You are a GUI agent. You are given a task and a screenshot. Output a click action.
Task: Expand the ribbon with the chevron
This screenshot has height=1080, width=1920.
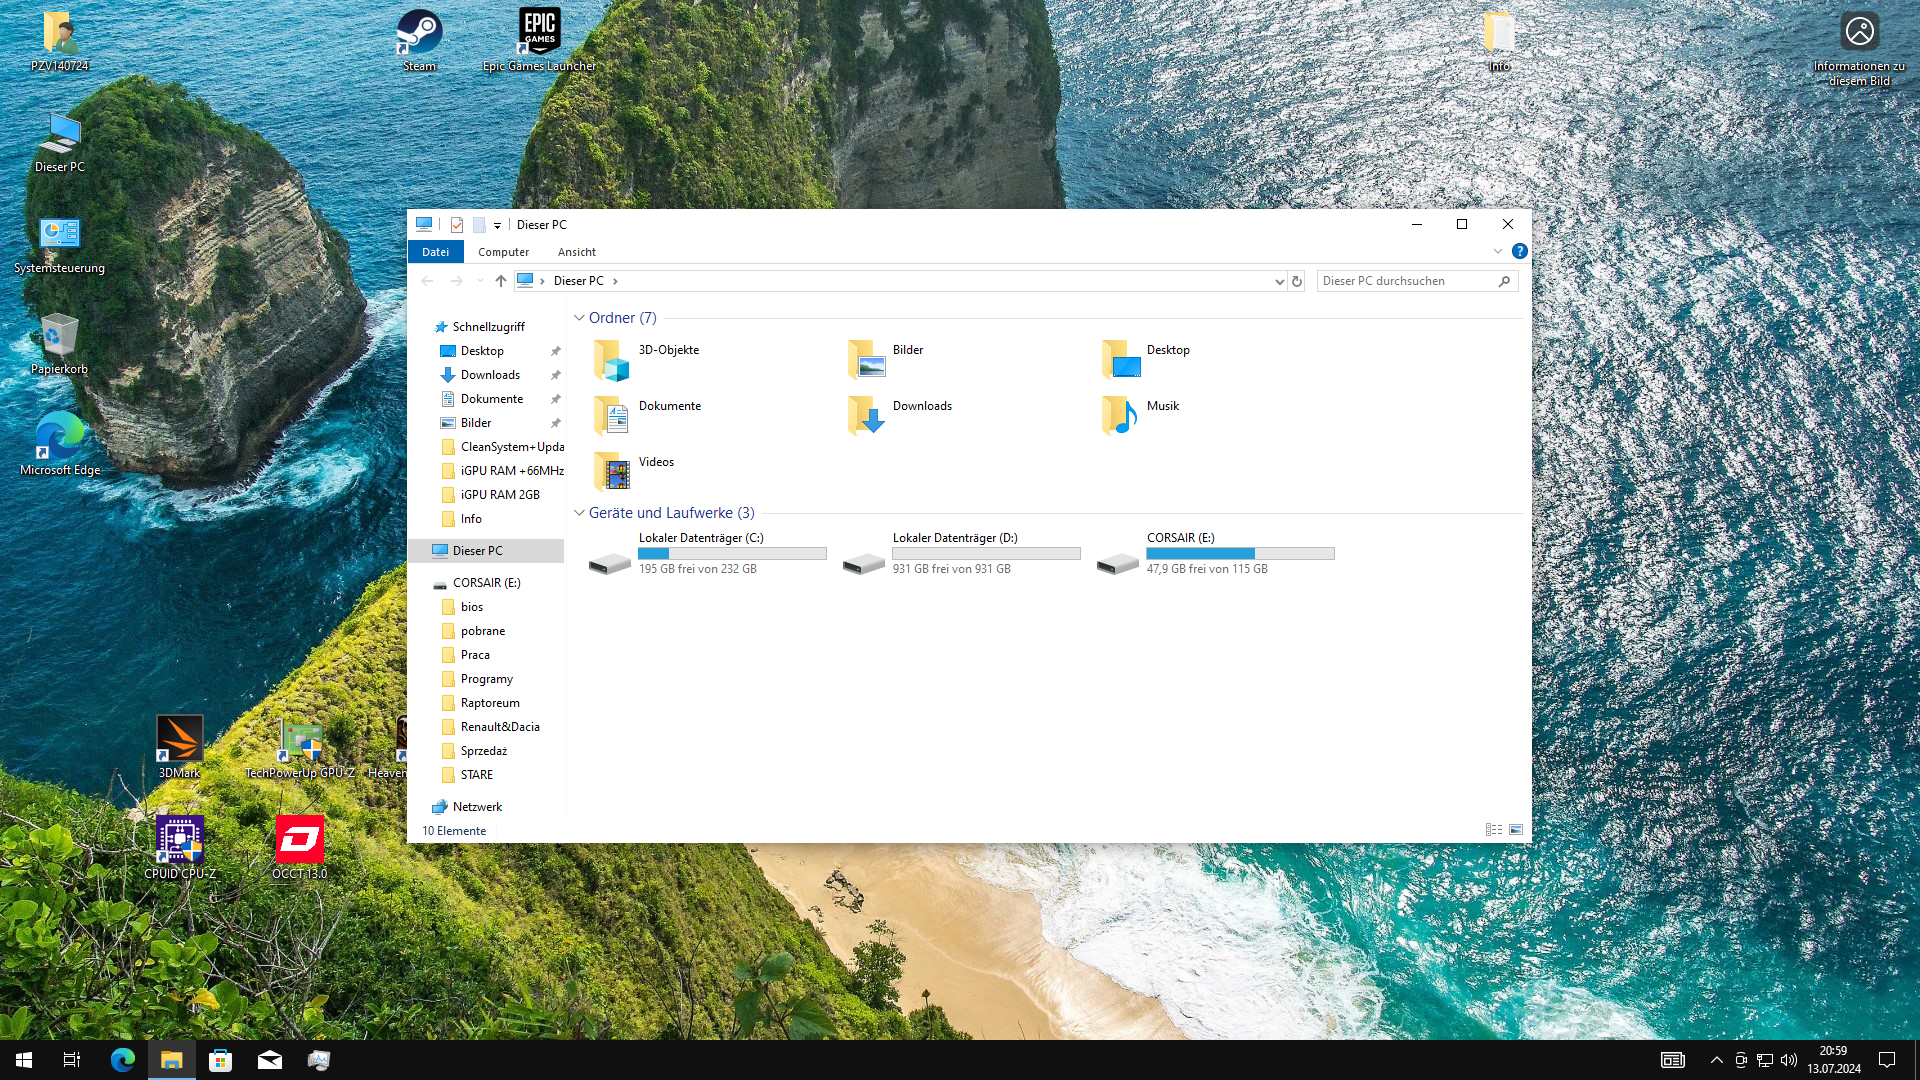coord(1498,251)
